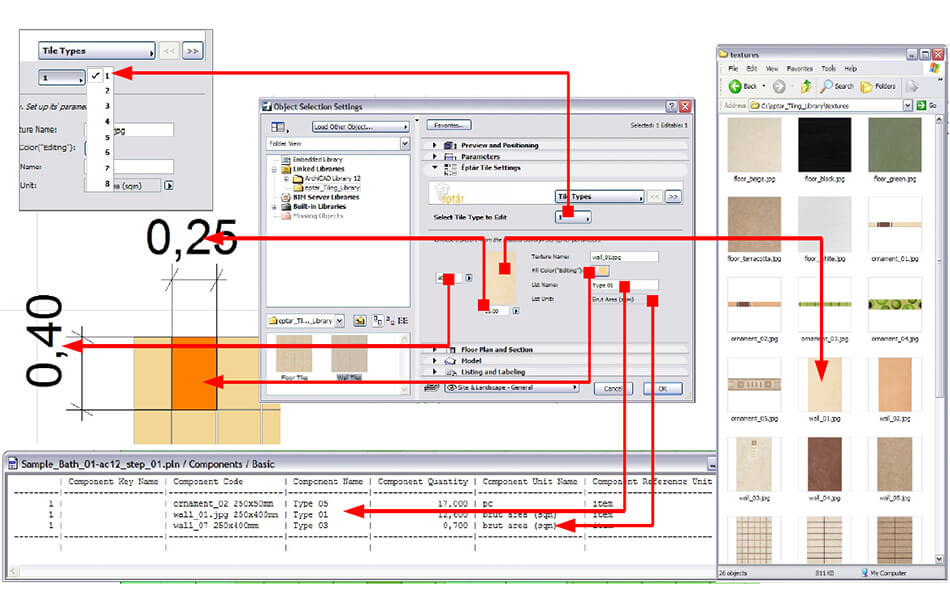The image size is (950, 600).
Task: Click the Up folder icon in Explorer
Action: [x=806, y=87]
